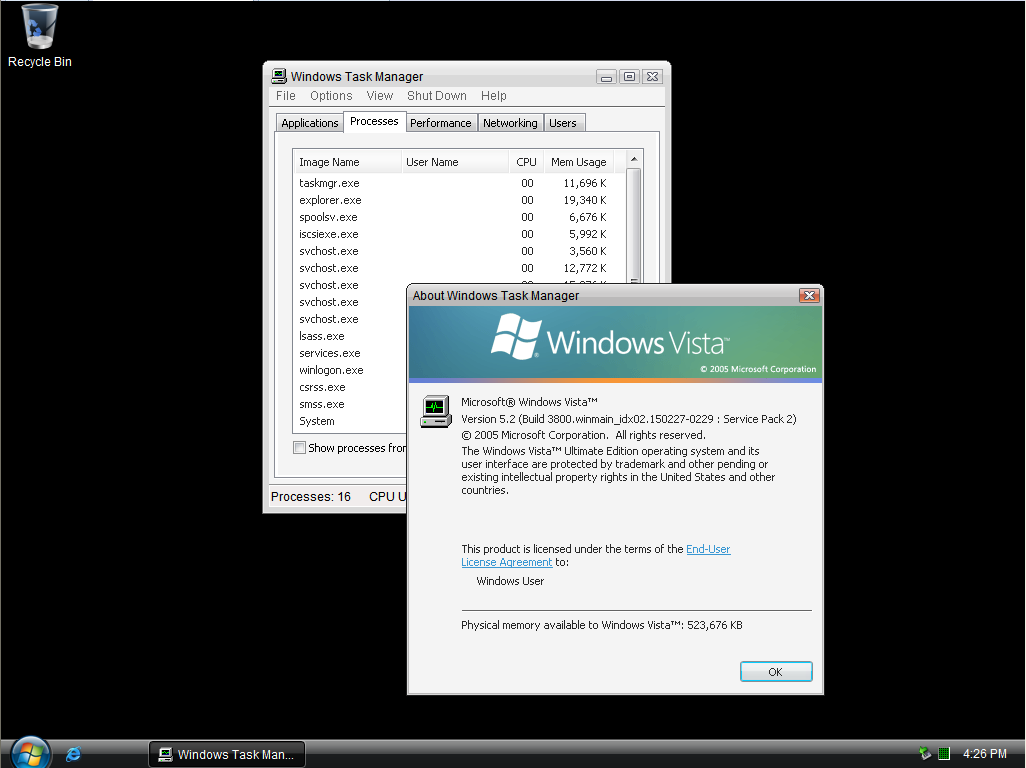Image resolution: width=1026 pixels, height=768 pixels.
Task: Click OK in the About dialog
Action: (x=776, y=672)
